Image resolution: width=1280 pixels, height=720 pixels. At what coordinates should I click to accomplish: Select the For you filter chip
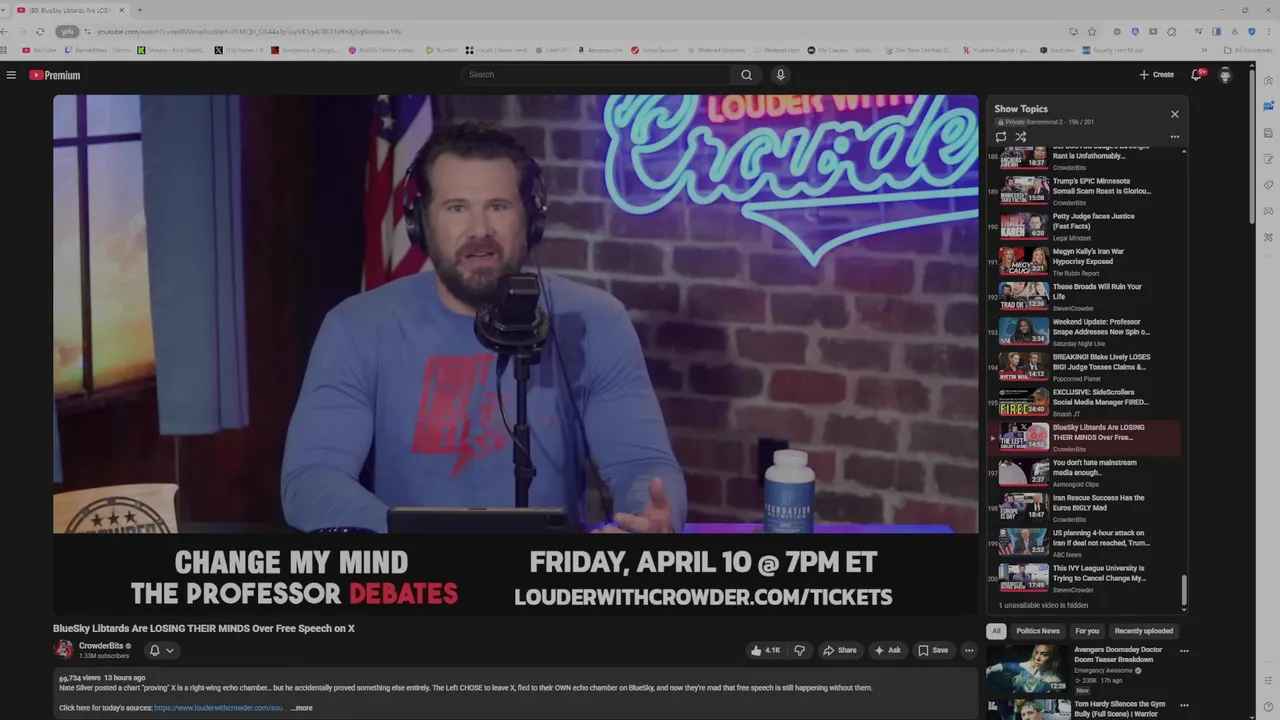1087,631
